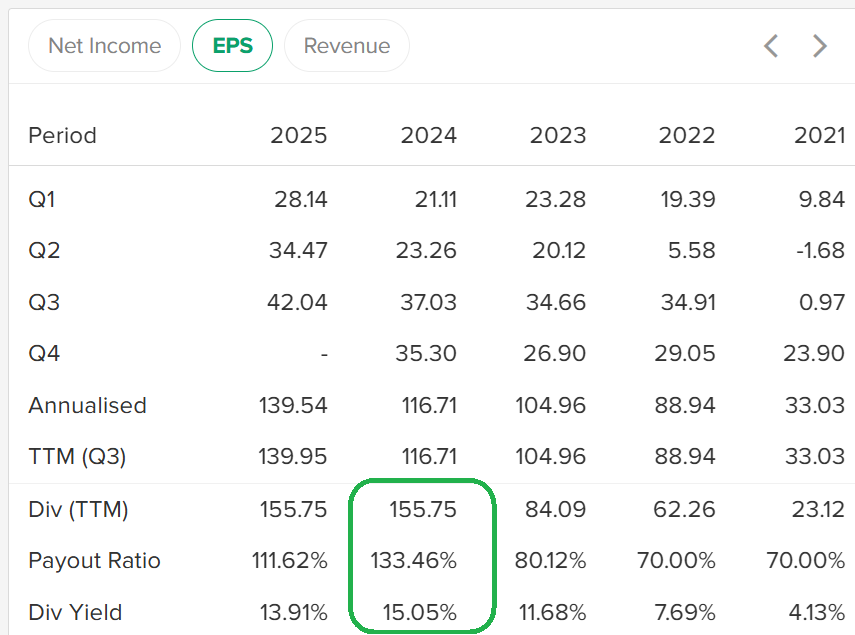Click the Q3 row label

pyautogui.click(x=44, y=302)
